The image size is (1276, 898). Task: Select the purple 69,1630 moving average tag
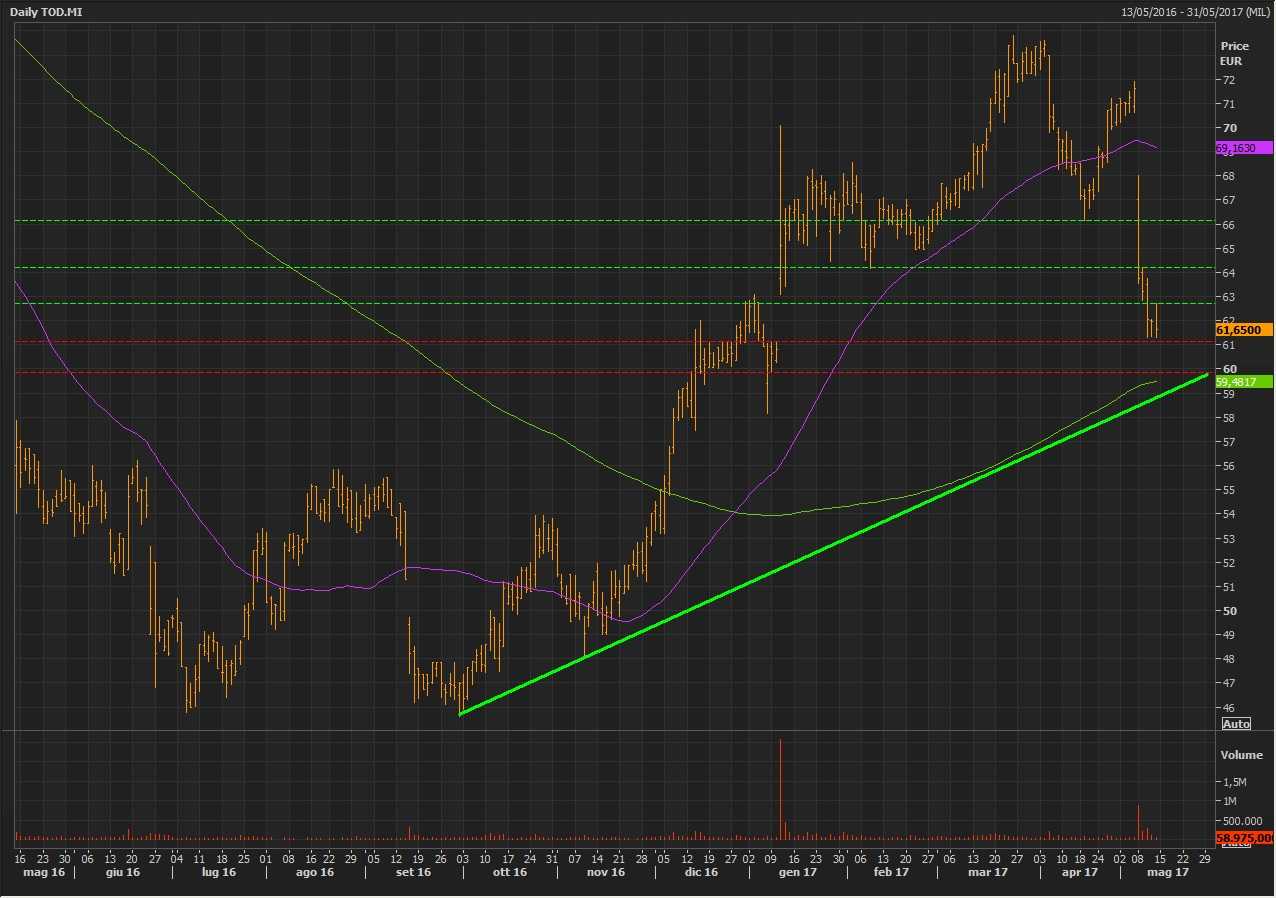click(x=1242, y=148)
